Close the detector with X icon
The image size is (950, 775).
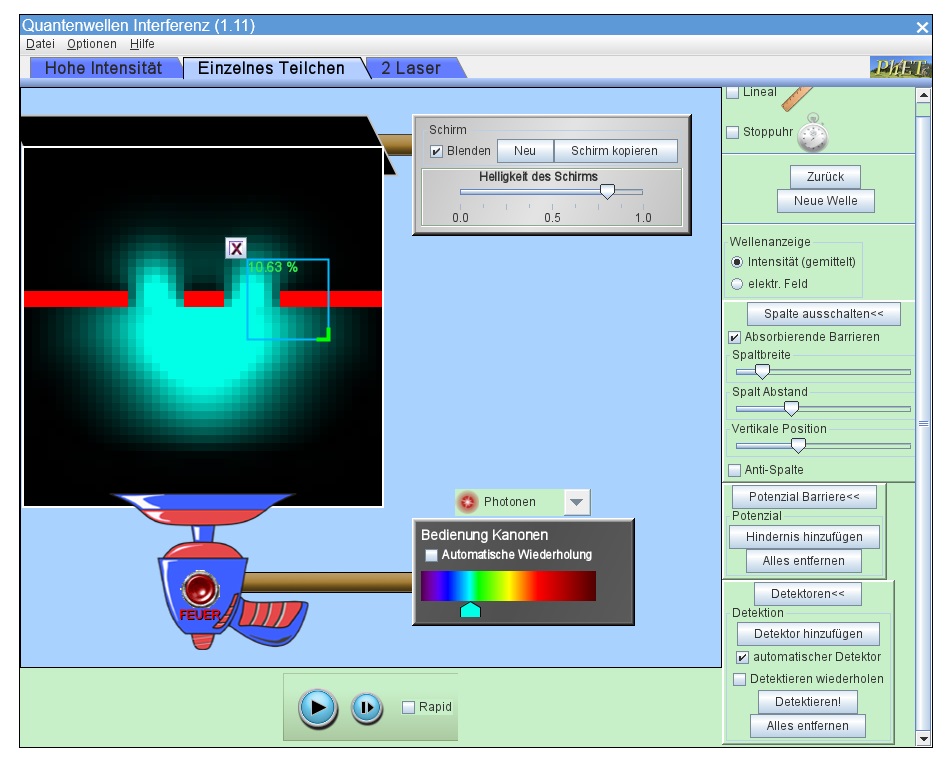click(x=236, y=248)
